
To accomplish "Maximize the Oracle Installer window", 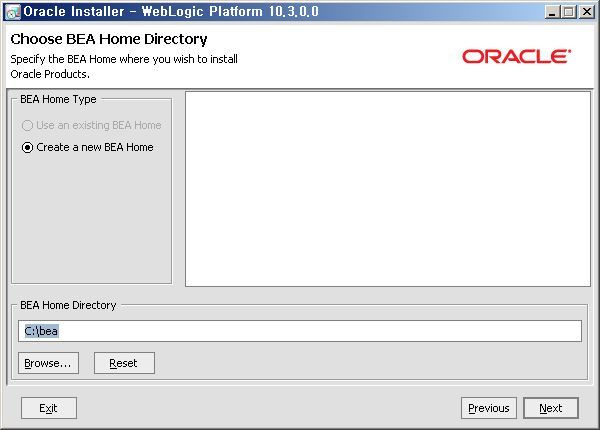I will [x=569, y=12].
